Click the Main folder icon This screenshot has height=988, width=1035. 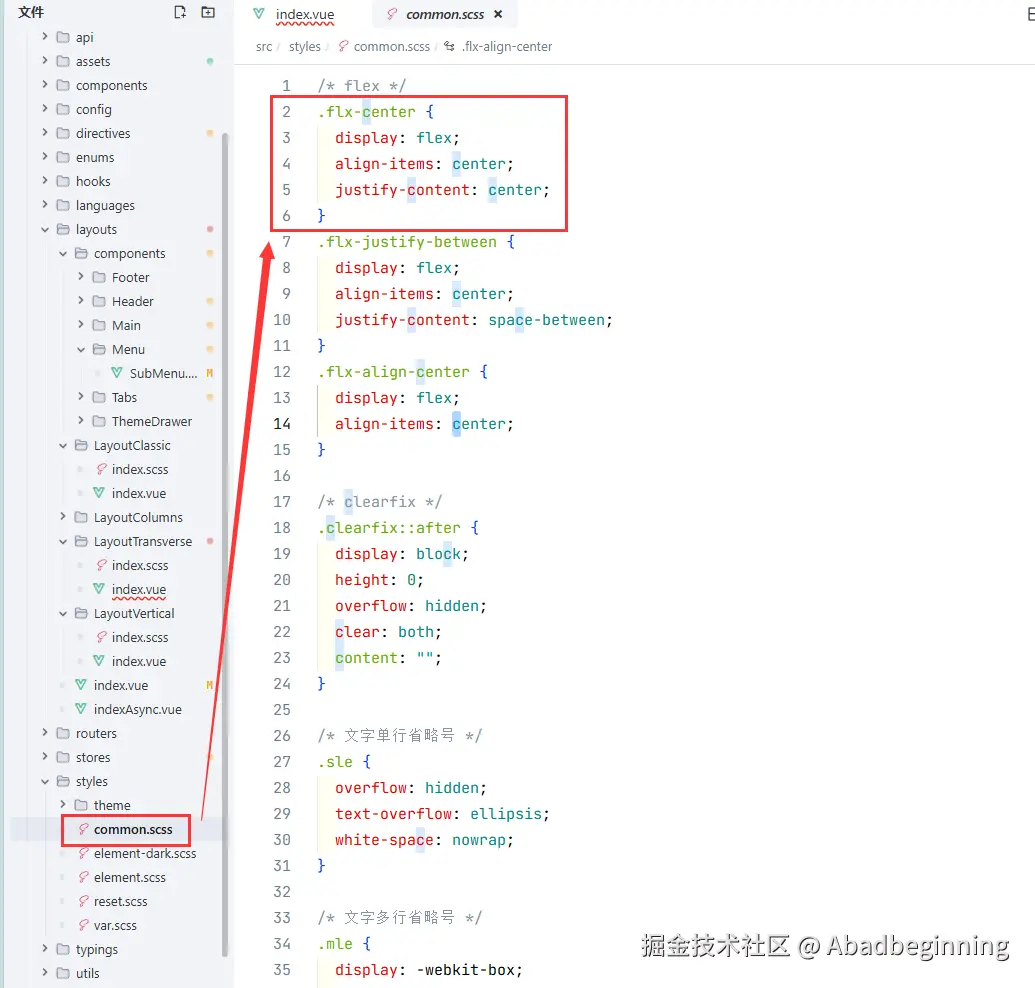(x=99, y=325)
